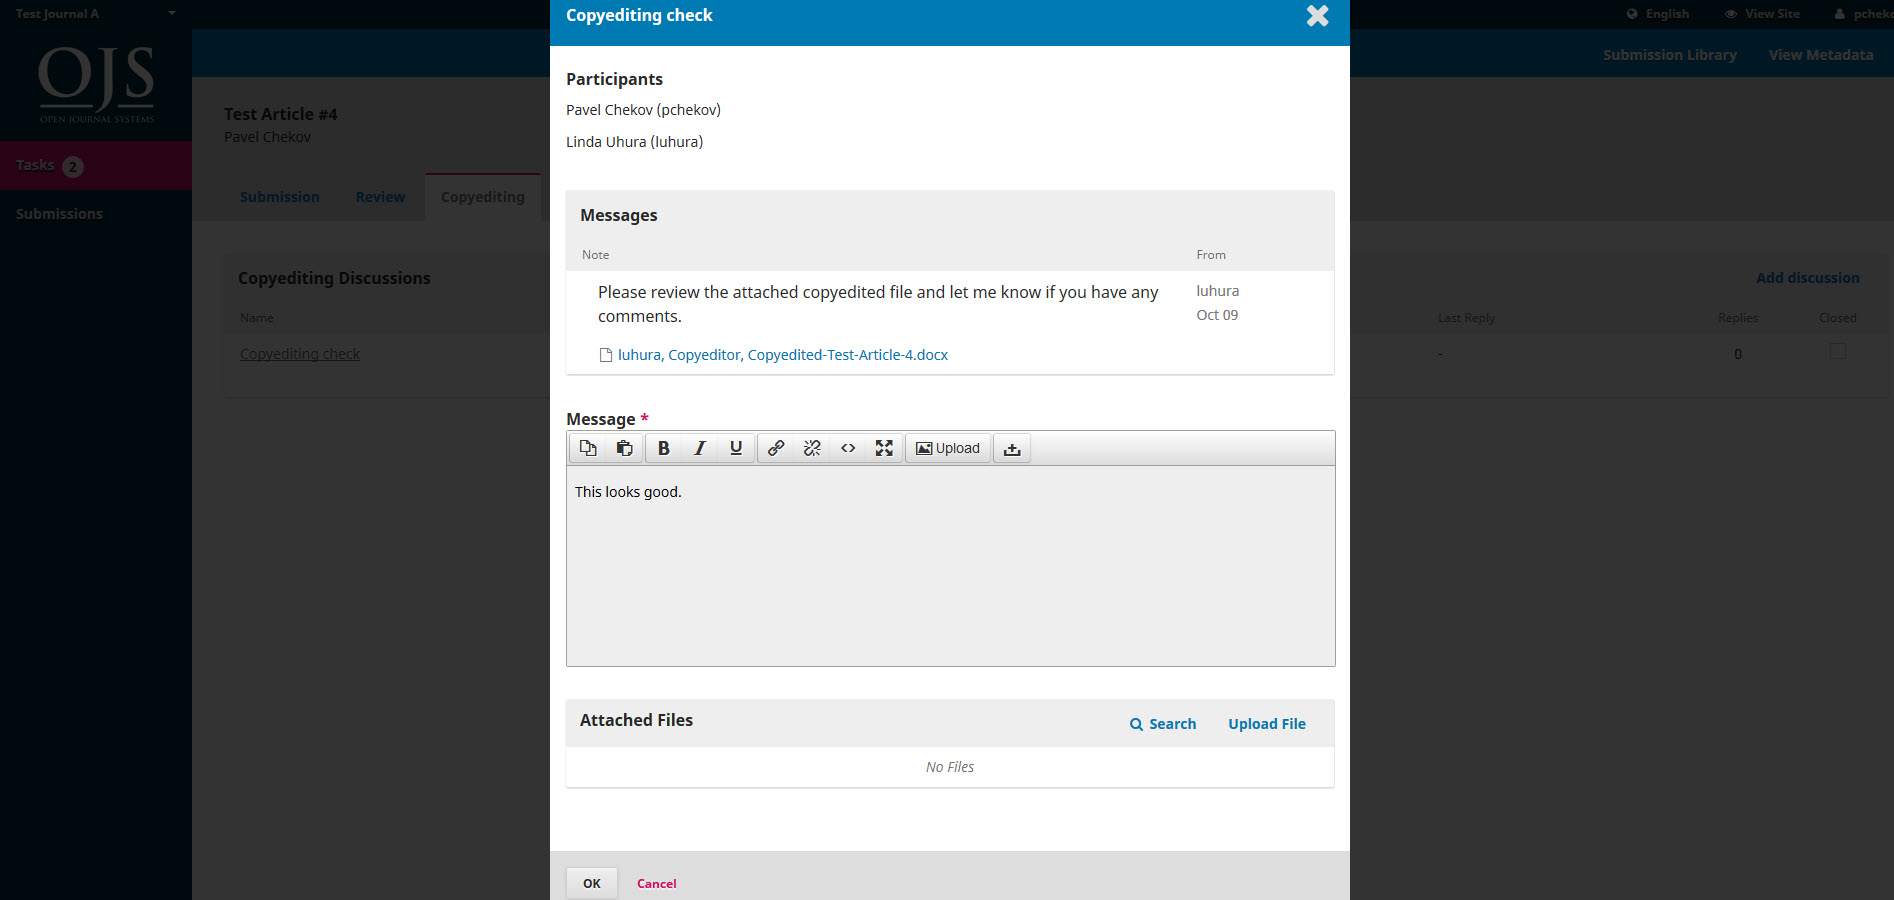
Task: Select the Italic formatting icon
Action: (699, 448)
